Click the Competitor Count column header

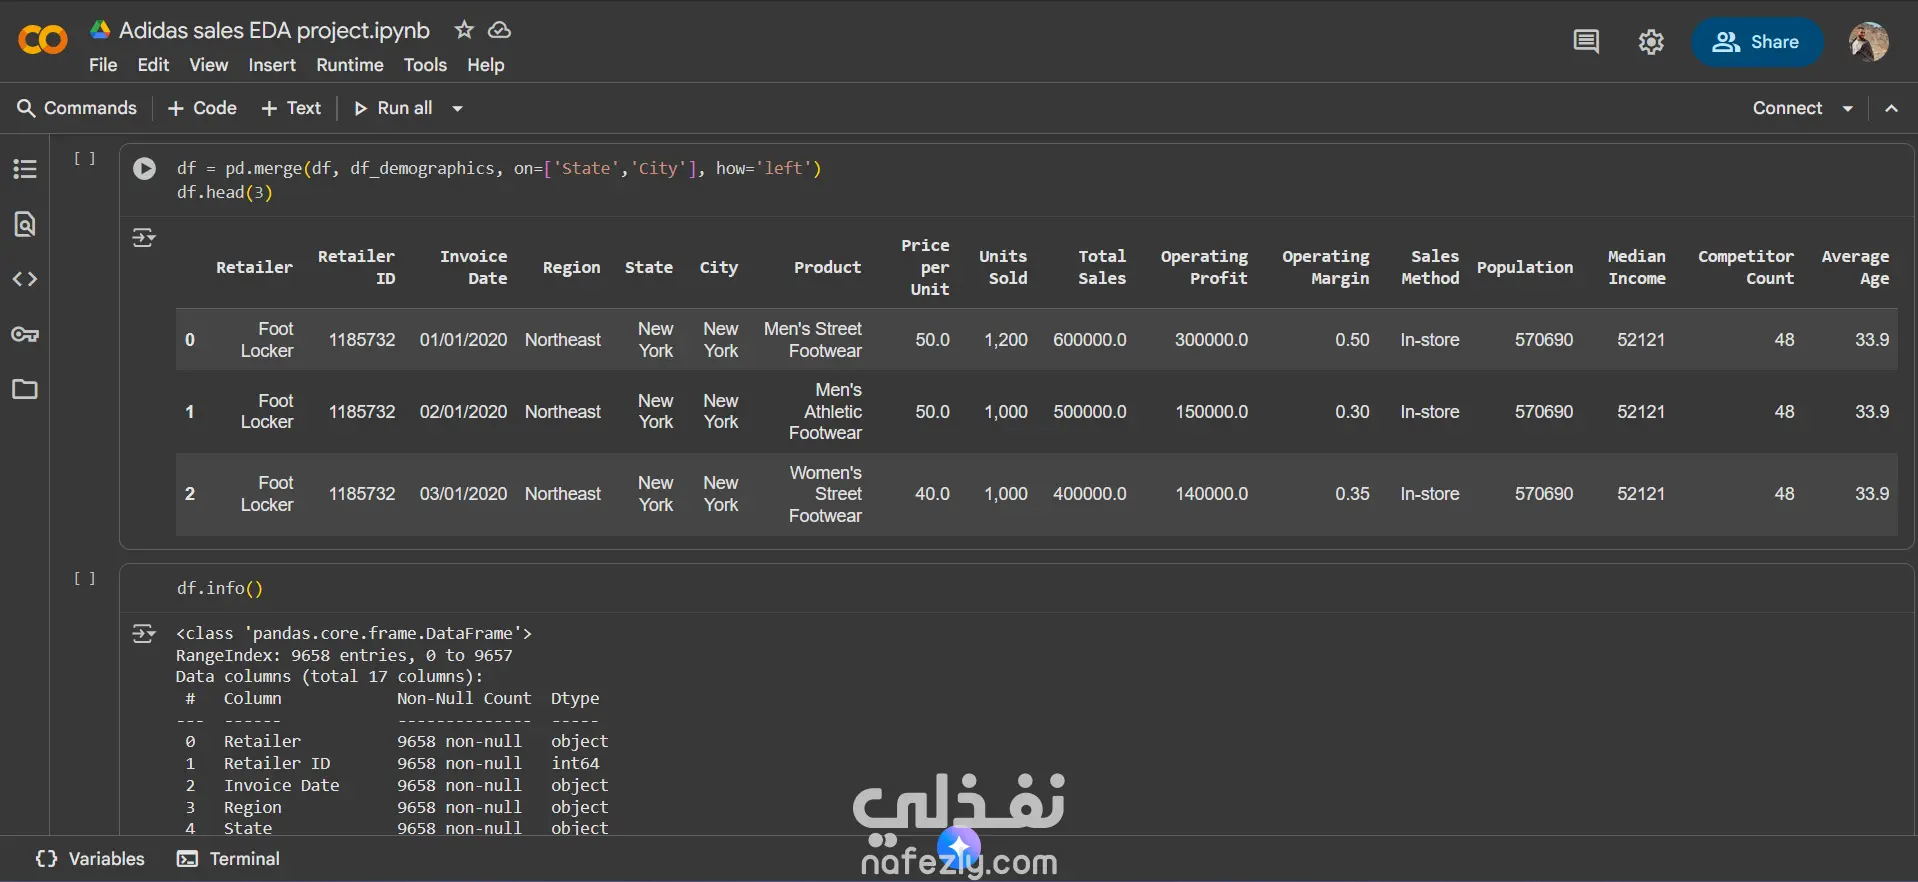coord(1746,267)
